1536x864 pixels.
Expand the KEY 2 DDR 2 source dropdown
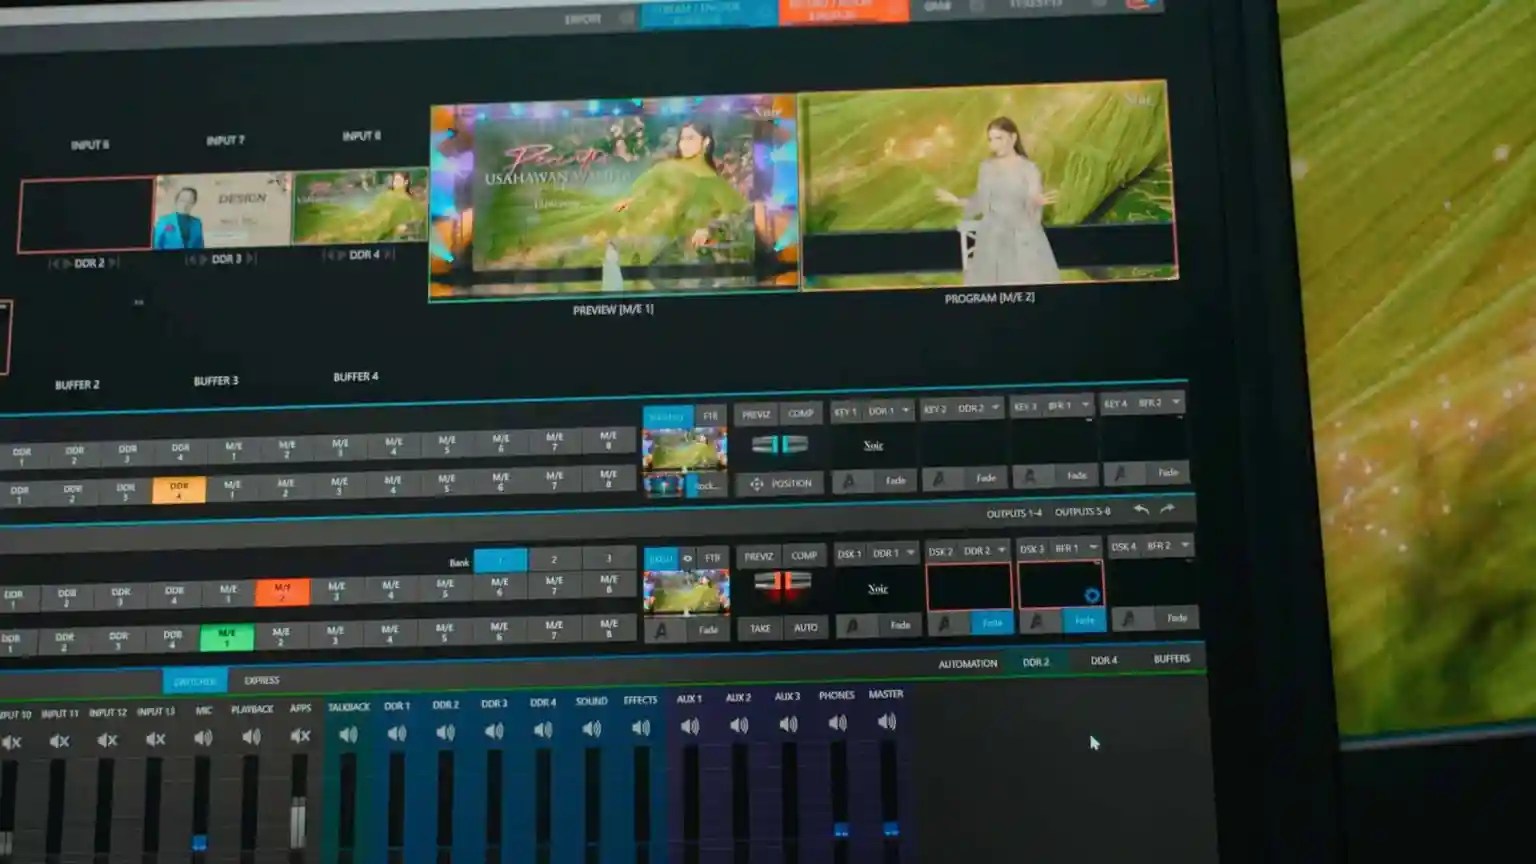995,408
